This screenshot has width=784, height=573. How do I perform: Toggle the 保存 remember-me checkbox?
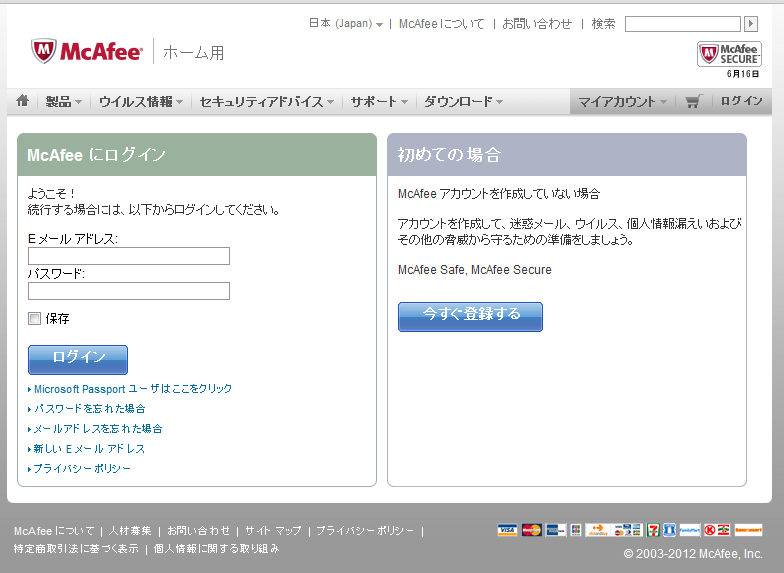[34, 318]
